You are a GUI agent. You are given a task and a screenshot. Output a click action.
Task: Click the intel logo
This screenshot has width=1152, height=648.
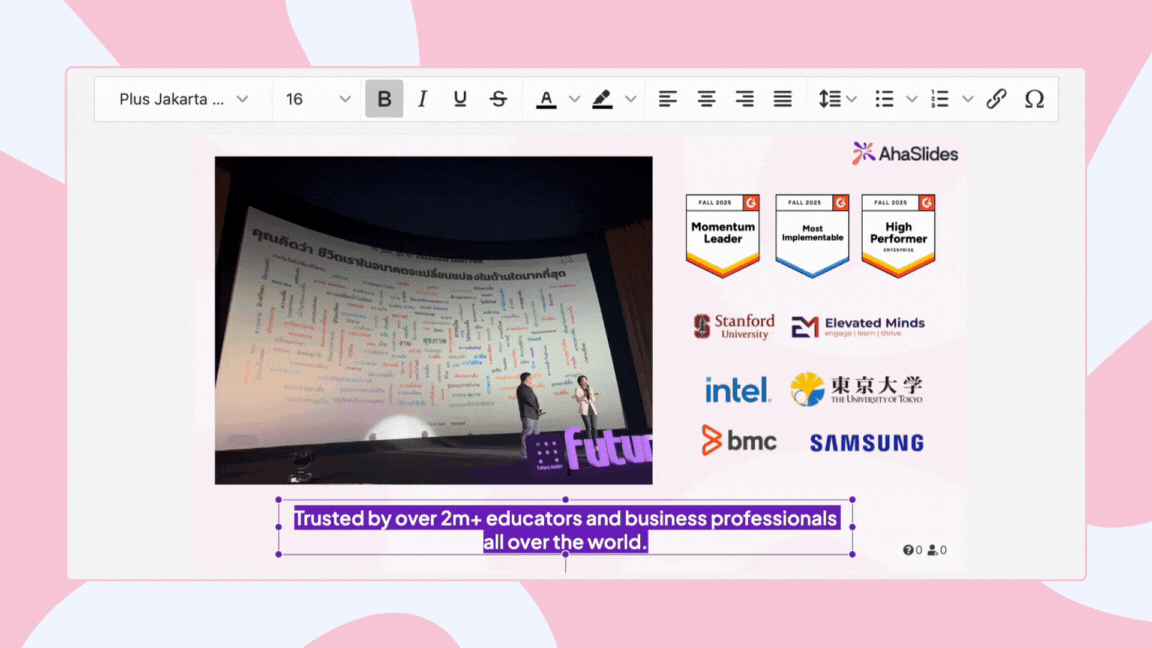[x=738, y=390]
